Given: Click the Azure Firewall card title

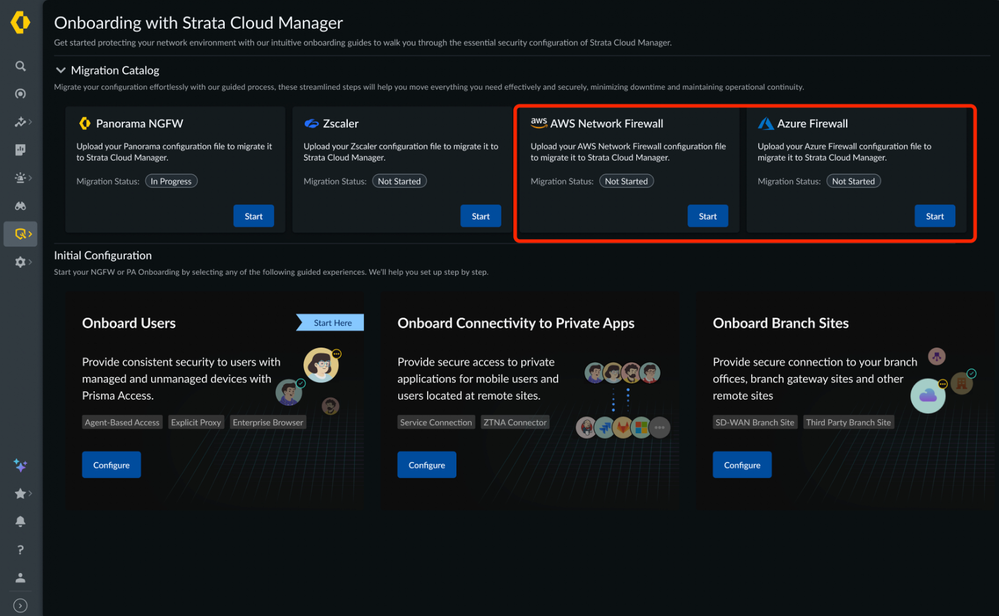Looking at the screenshot, I should (812, 124).
